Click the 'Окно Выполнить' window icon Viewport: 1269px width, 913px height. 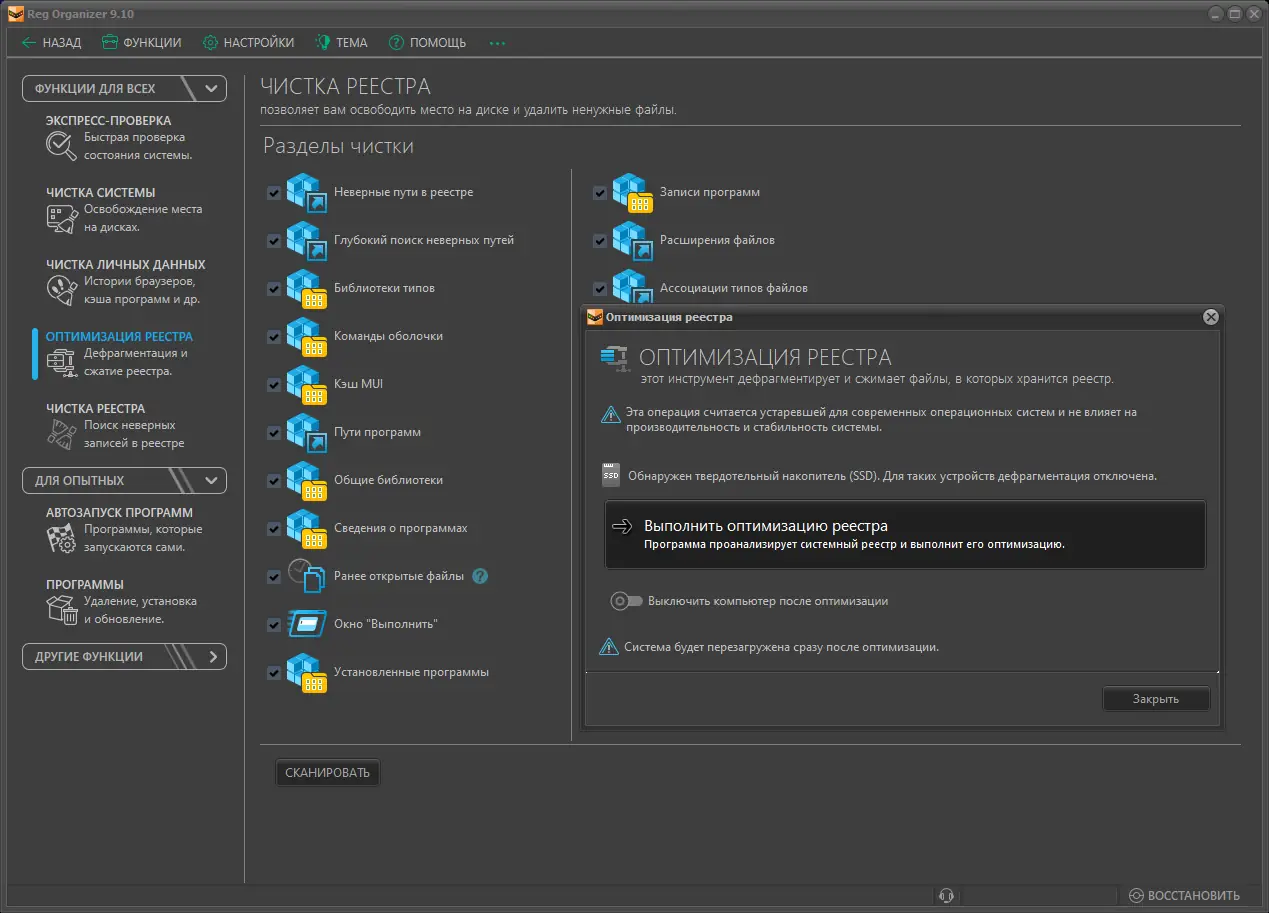pos(307,624)
